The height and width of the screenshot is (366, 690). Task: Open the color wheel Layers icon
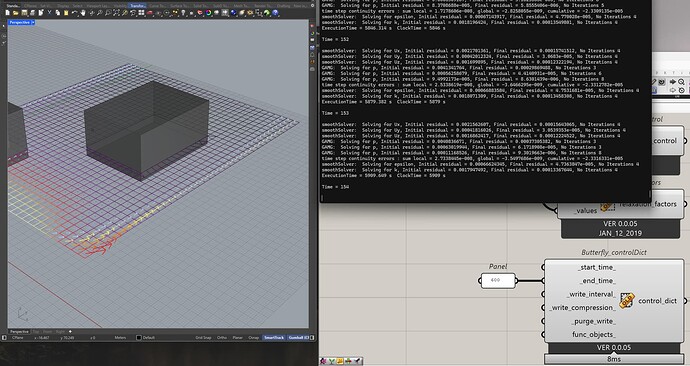tap(208, 13)
